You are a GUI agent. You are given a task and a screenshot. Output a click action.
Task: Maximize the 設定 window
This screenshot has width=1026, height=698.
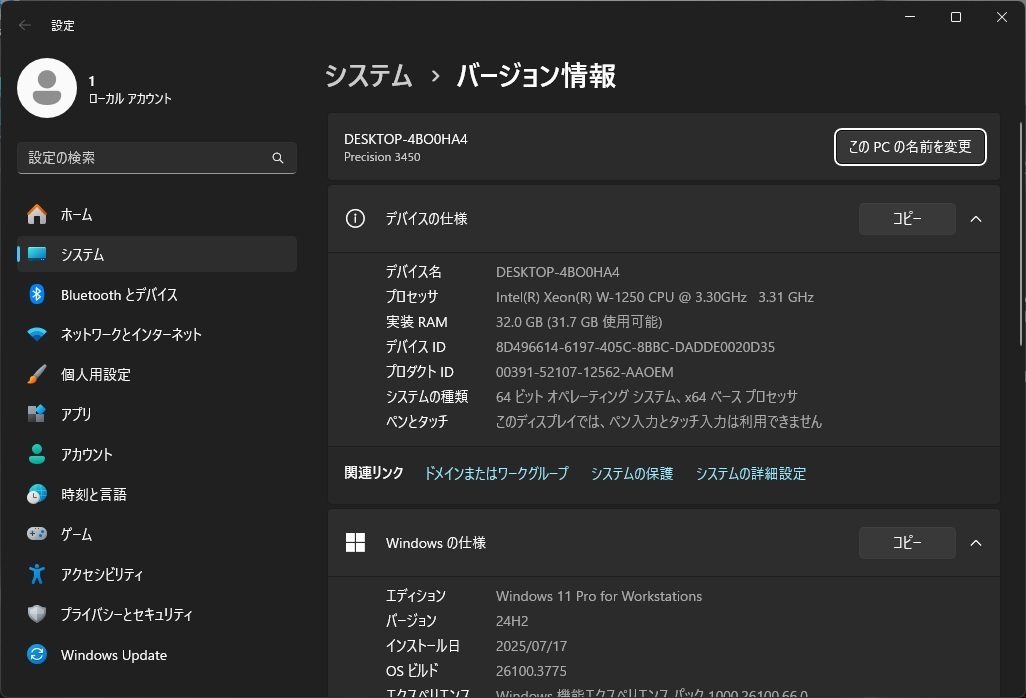point(955,17)
